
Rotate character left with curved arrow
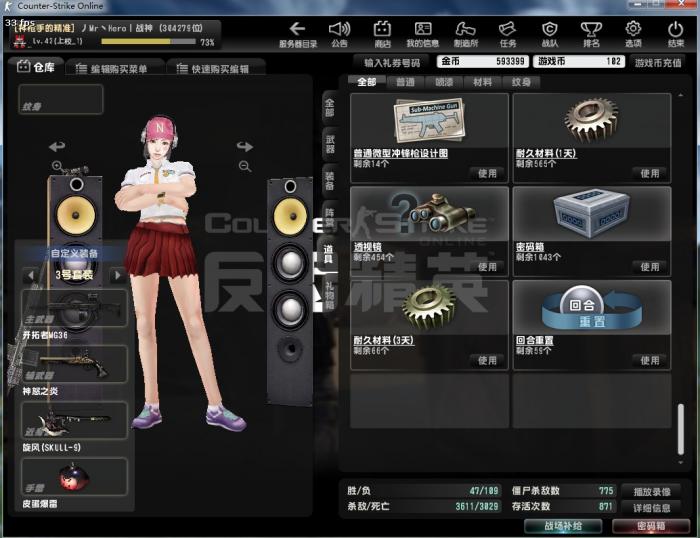point(57,146)
